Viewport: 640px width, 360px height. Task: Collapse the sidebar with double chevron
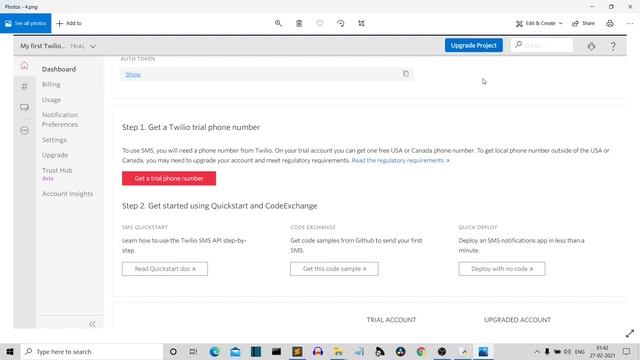(x=92, y=324)
